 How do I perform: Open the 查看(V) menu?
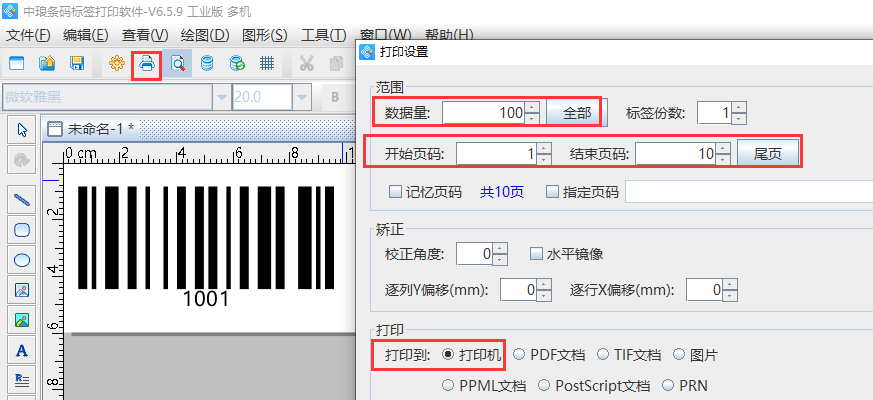145,35
